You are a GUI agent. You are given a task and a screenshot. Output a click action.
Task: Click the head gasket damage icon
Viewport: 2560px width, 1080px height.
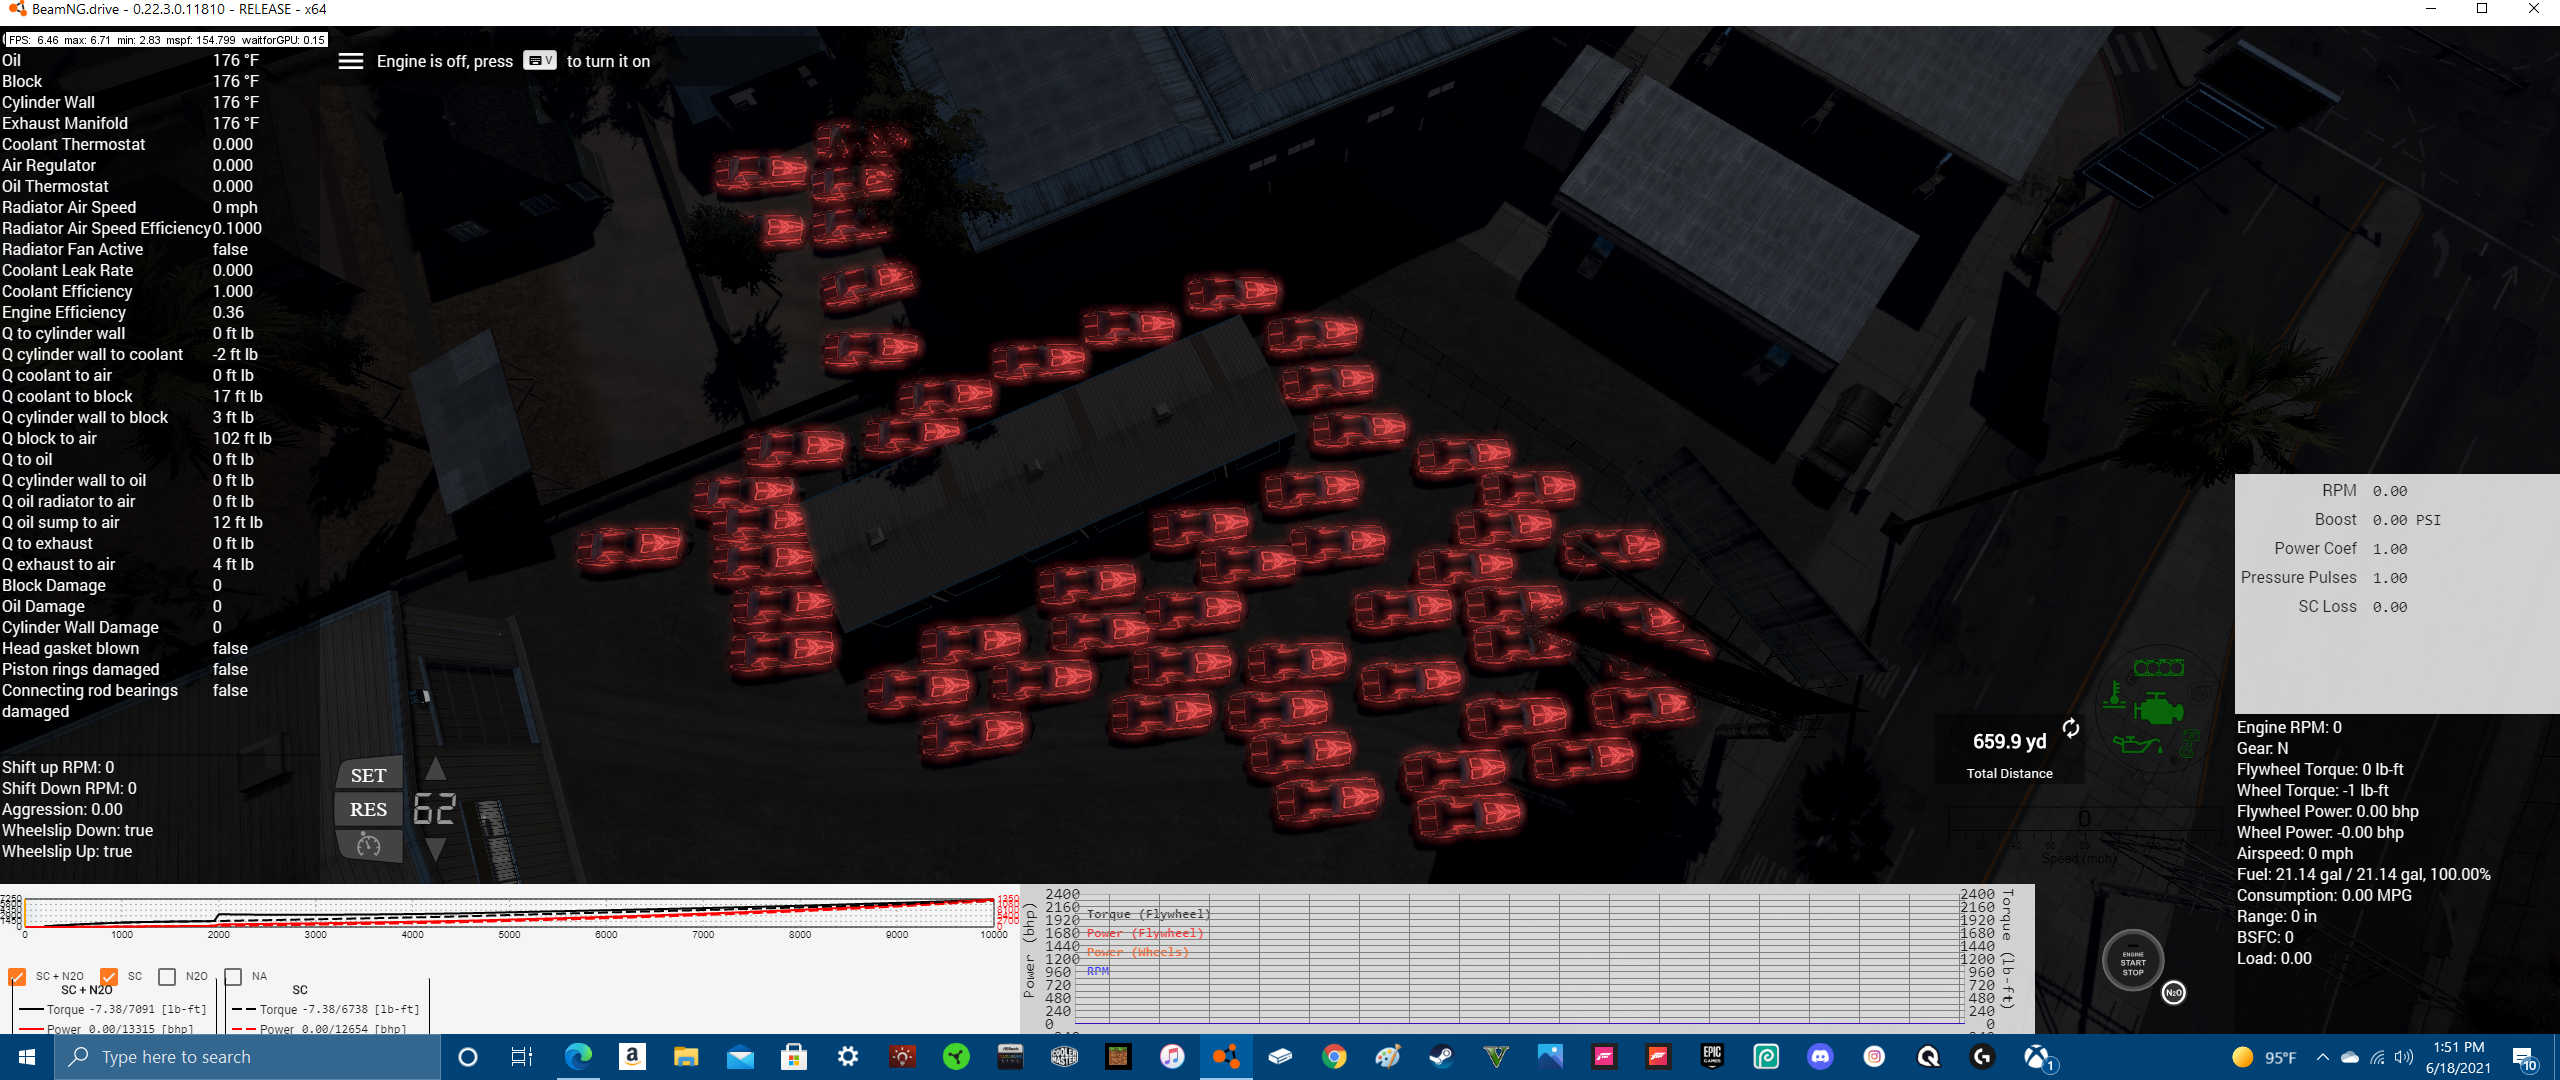pyautogui.click(x=2159, y=668)
